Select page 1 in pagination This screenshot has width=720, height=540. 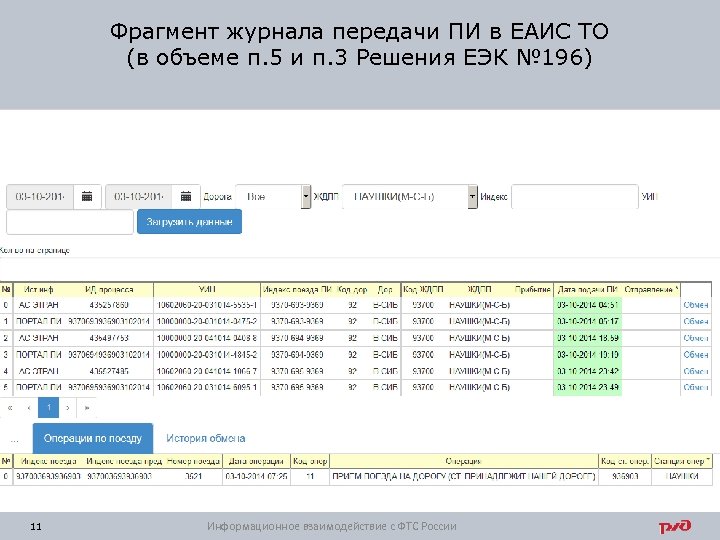coord(49,408)
